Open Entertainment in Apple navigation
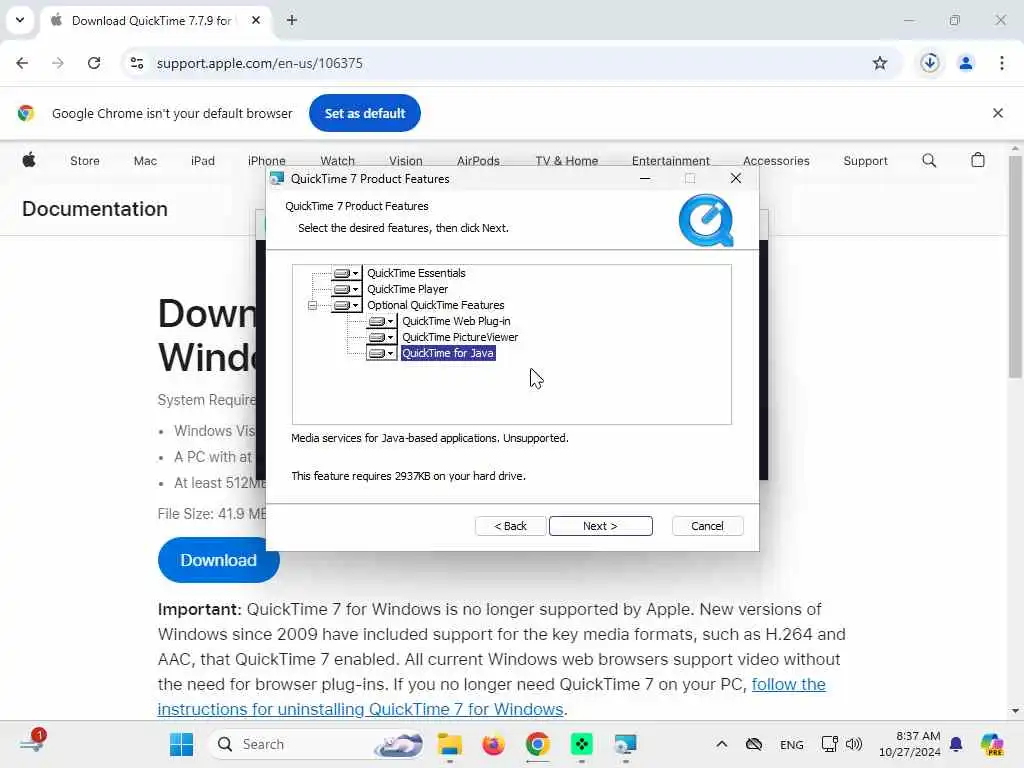Viewport: 1024px width, 768px height. click(x=671, y=161)
